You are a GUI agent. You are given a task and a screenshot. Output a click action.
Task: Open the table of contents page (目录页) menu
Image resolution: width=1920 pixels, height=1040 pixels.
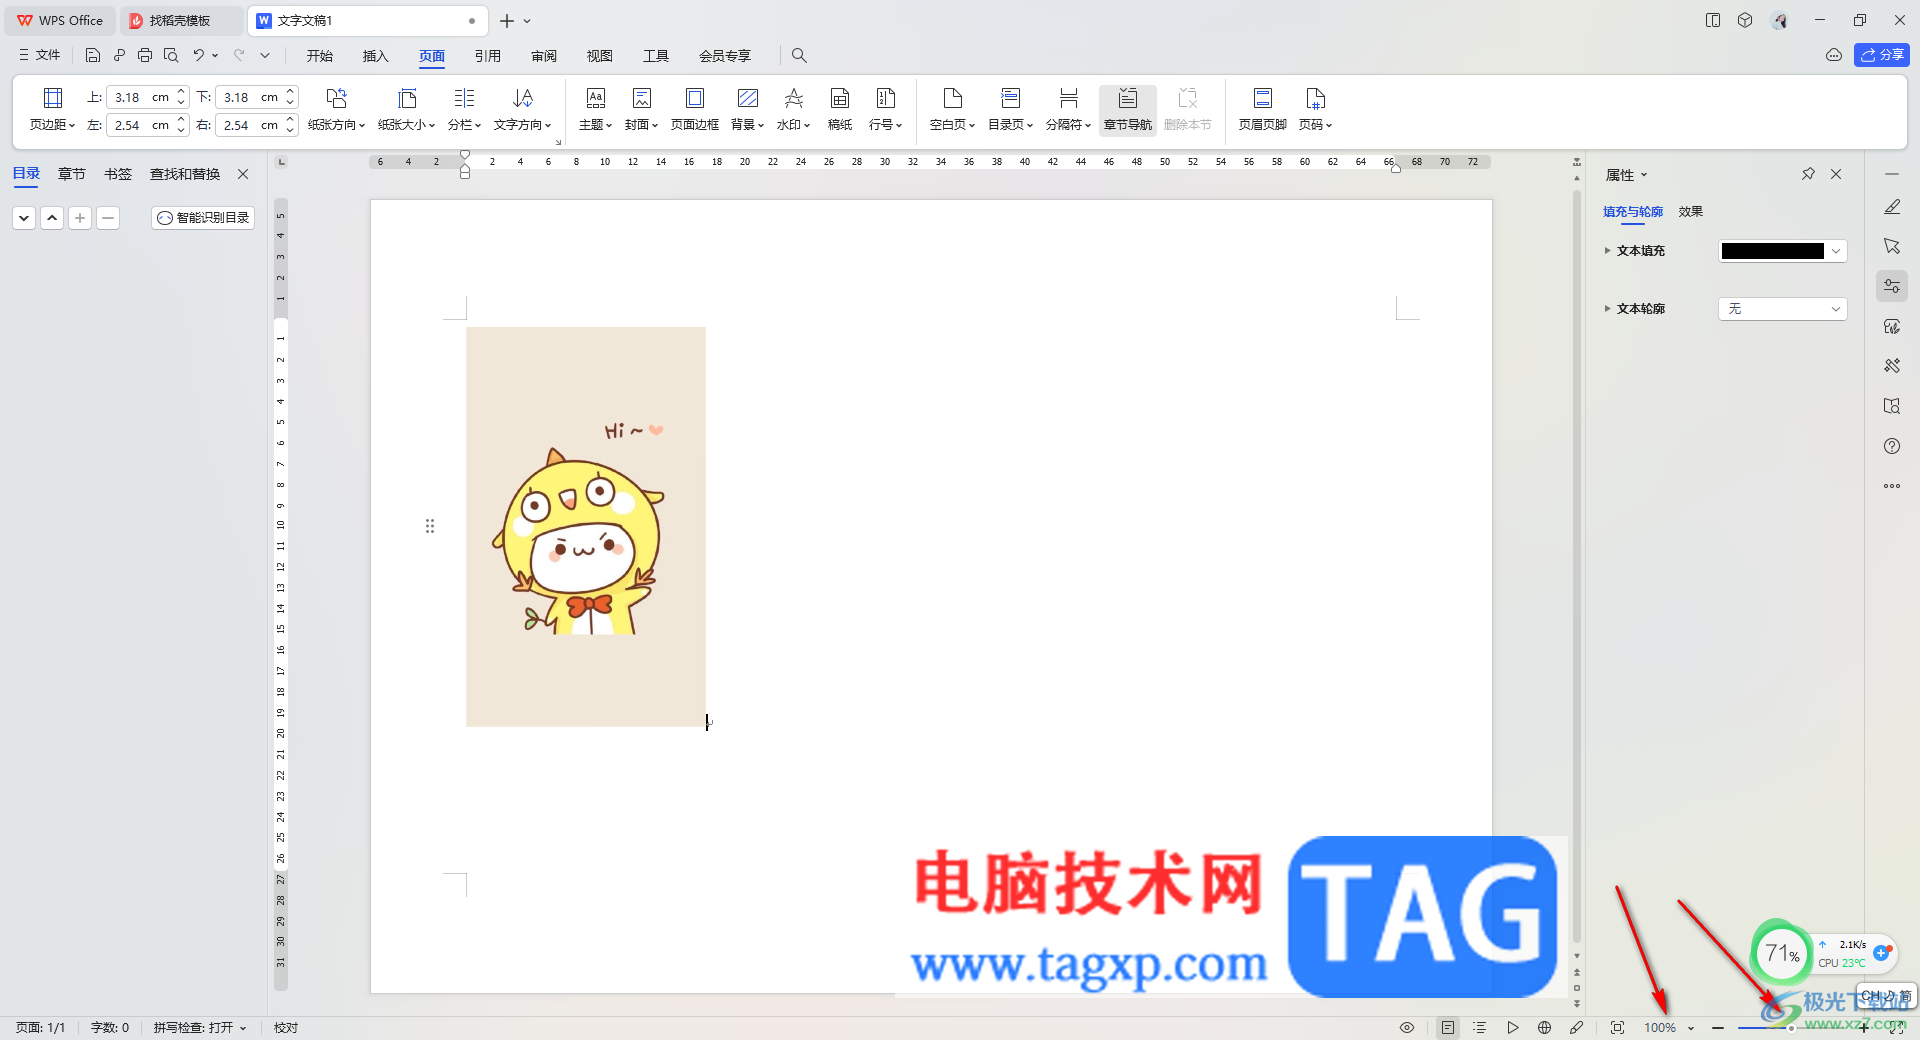coord(1010,109)
